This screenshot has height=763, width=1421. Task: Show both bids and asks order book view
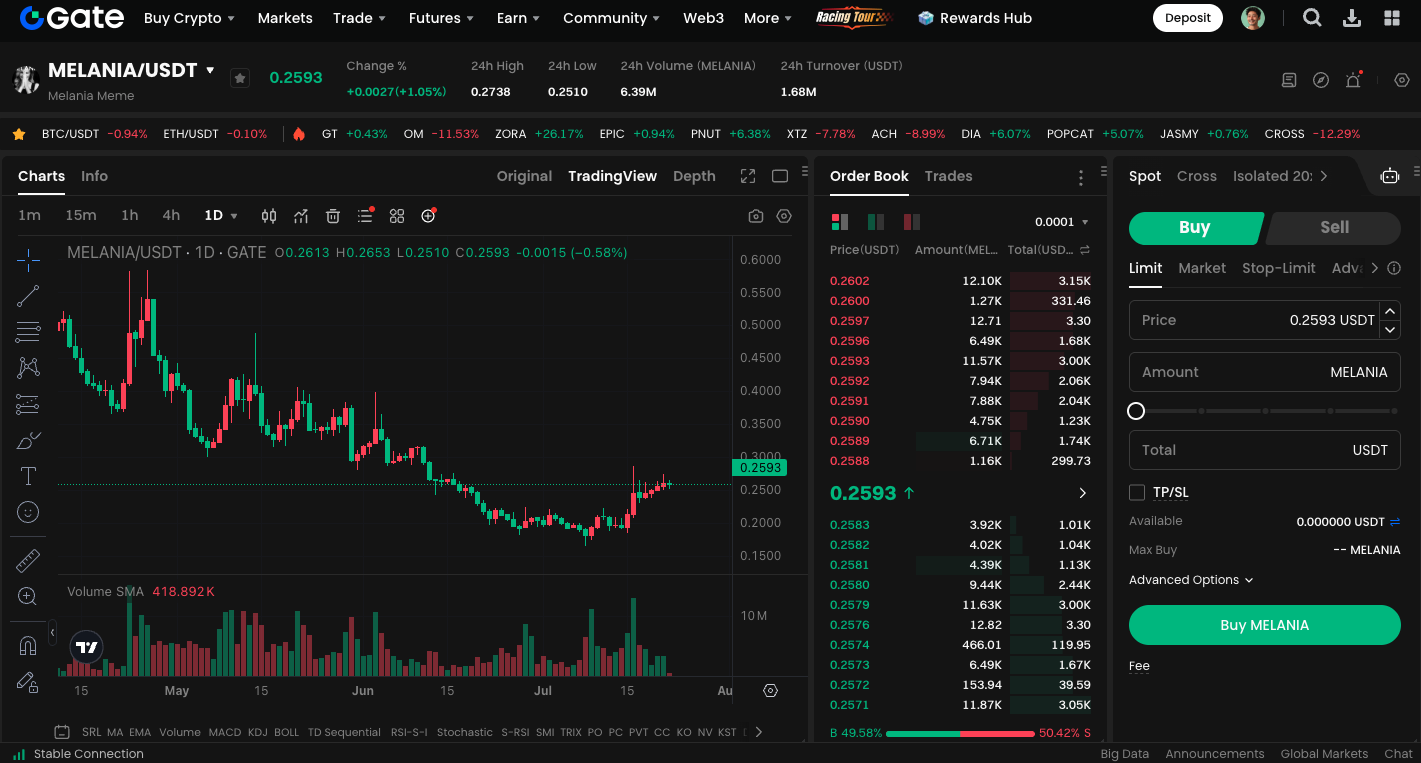coord(840,222)
